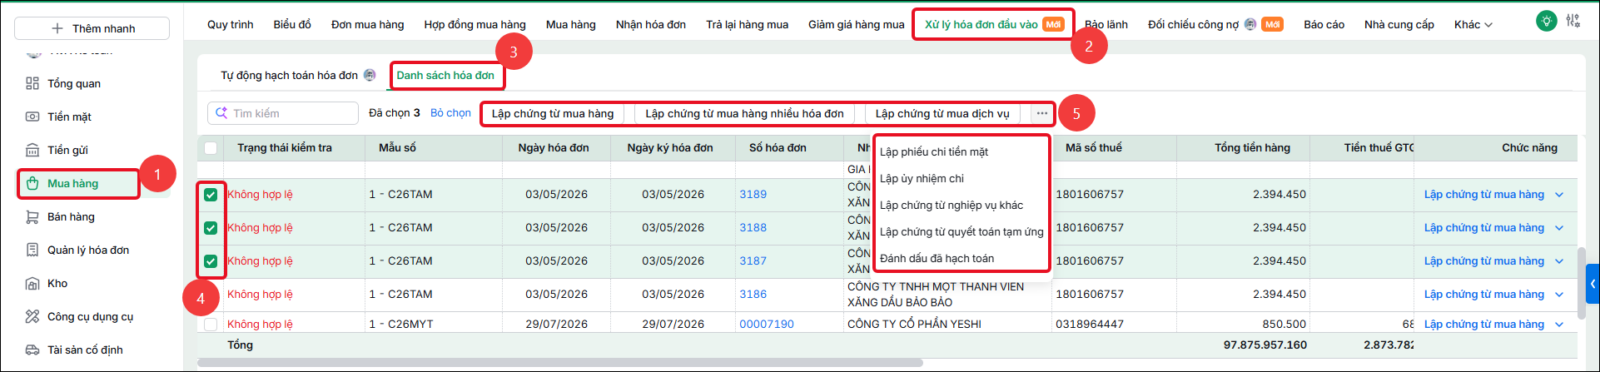
Task: Expand function chevron for invoice 3188 row
Action: pyautogui.click(x=1559, y=228)
